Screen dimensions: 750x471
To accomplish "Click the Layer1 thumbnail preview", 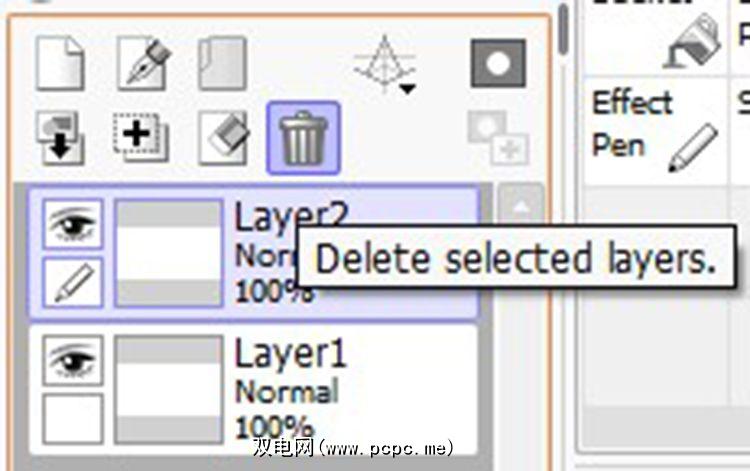I will 169,390.
